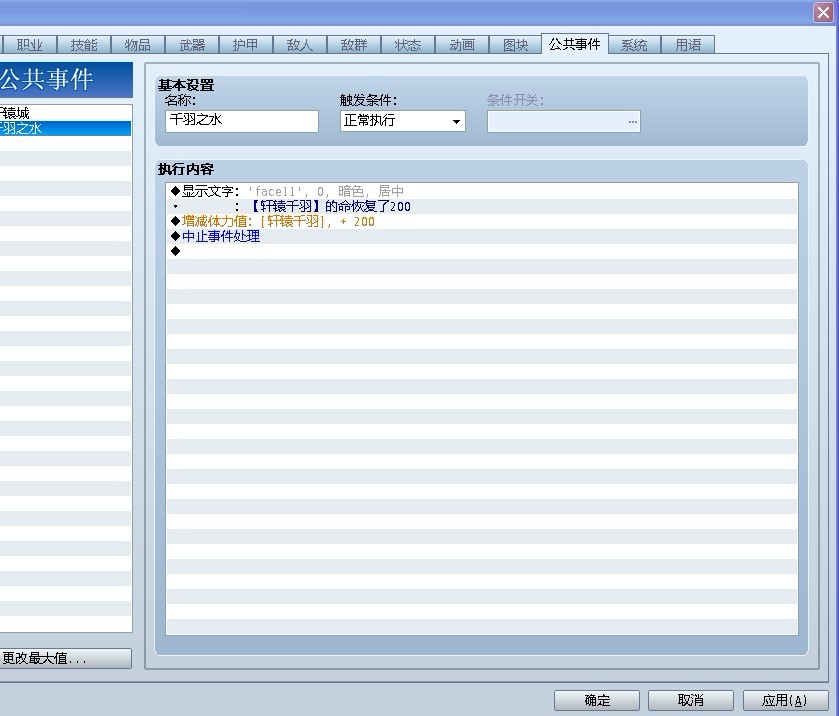Confirm with the 确定 button

pos(597,700)
